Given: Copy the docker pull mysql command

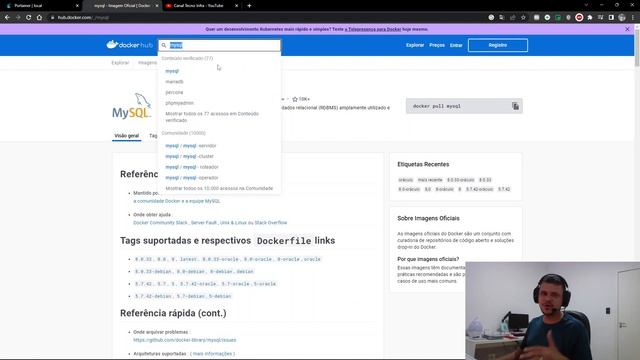Looking at the screenshot, I should 516,106.
